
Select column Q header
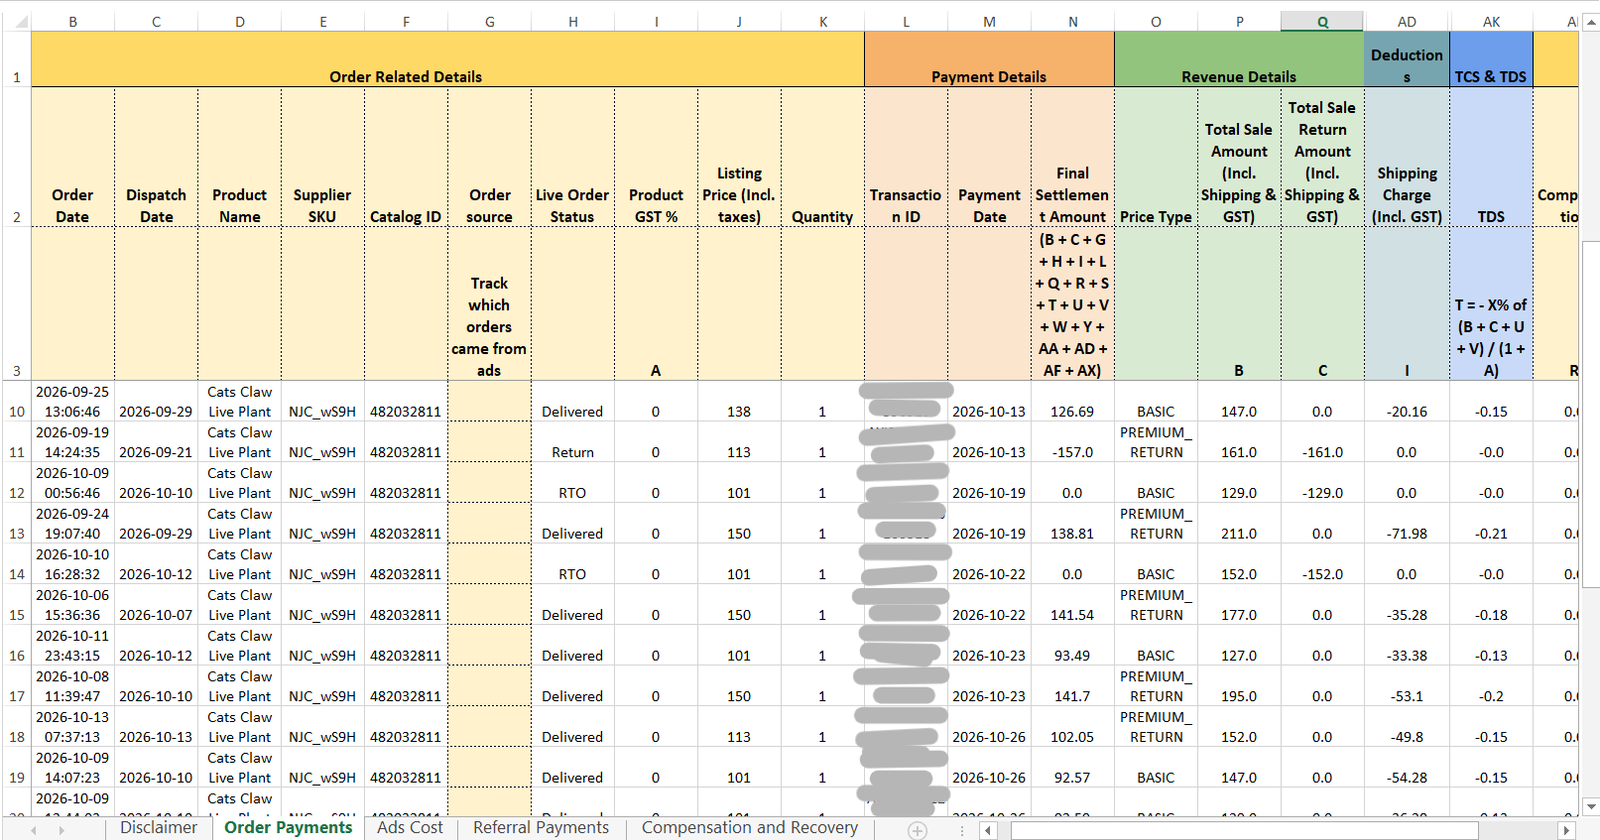(1322, 21)
